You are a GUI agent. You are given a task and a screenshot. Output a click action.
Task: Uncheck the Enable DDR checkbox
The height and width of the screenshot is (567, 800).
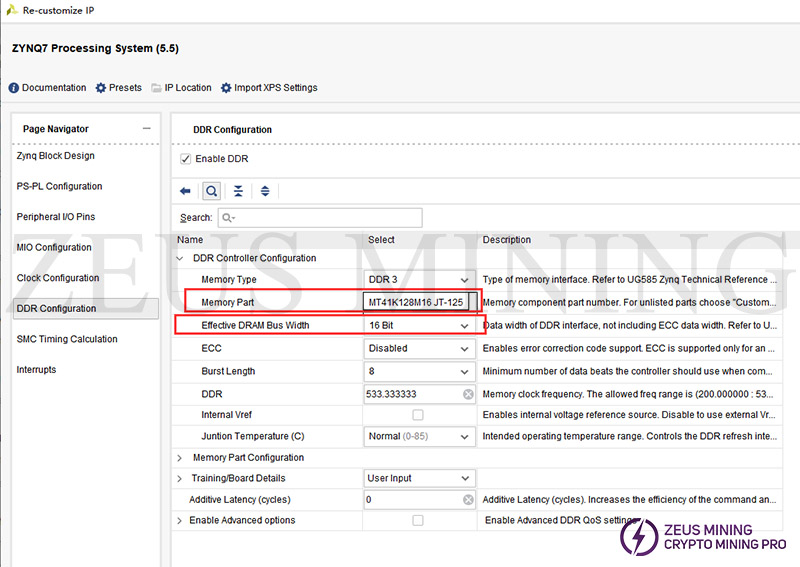click(x=185, y=159)
